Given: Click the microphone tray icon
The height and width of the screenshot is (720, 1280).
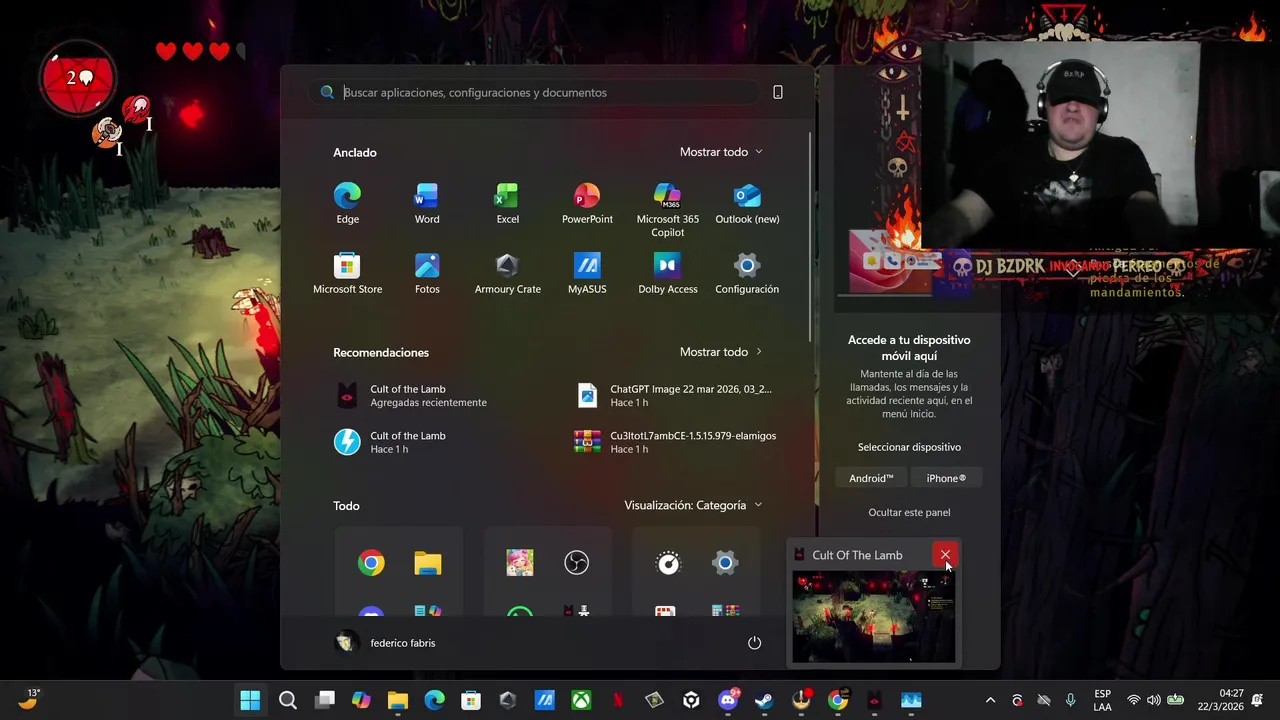Looking at the screenshot, I should (1071, 700).
